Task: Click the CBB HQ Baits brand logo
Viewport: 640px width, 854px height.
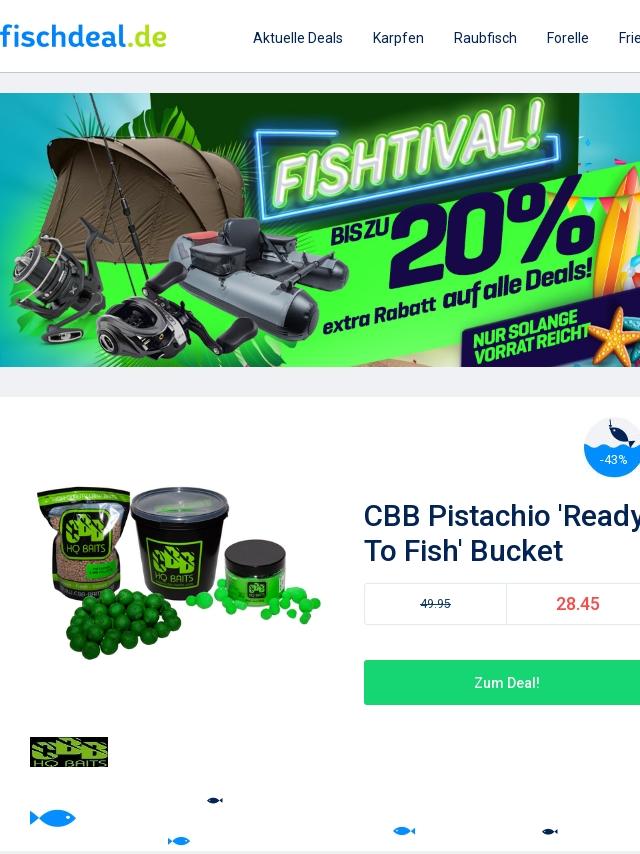Action: click(x=69, y=752)
